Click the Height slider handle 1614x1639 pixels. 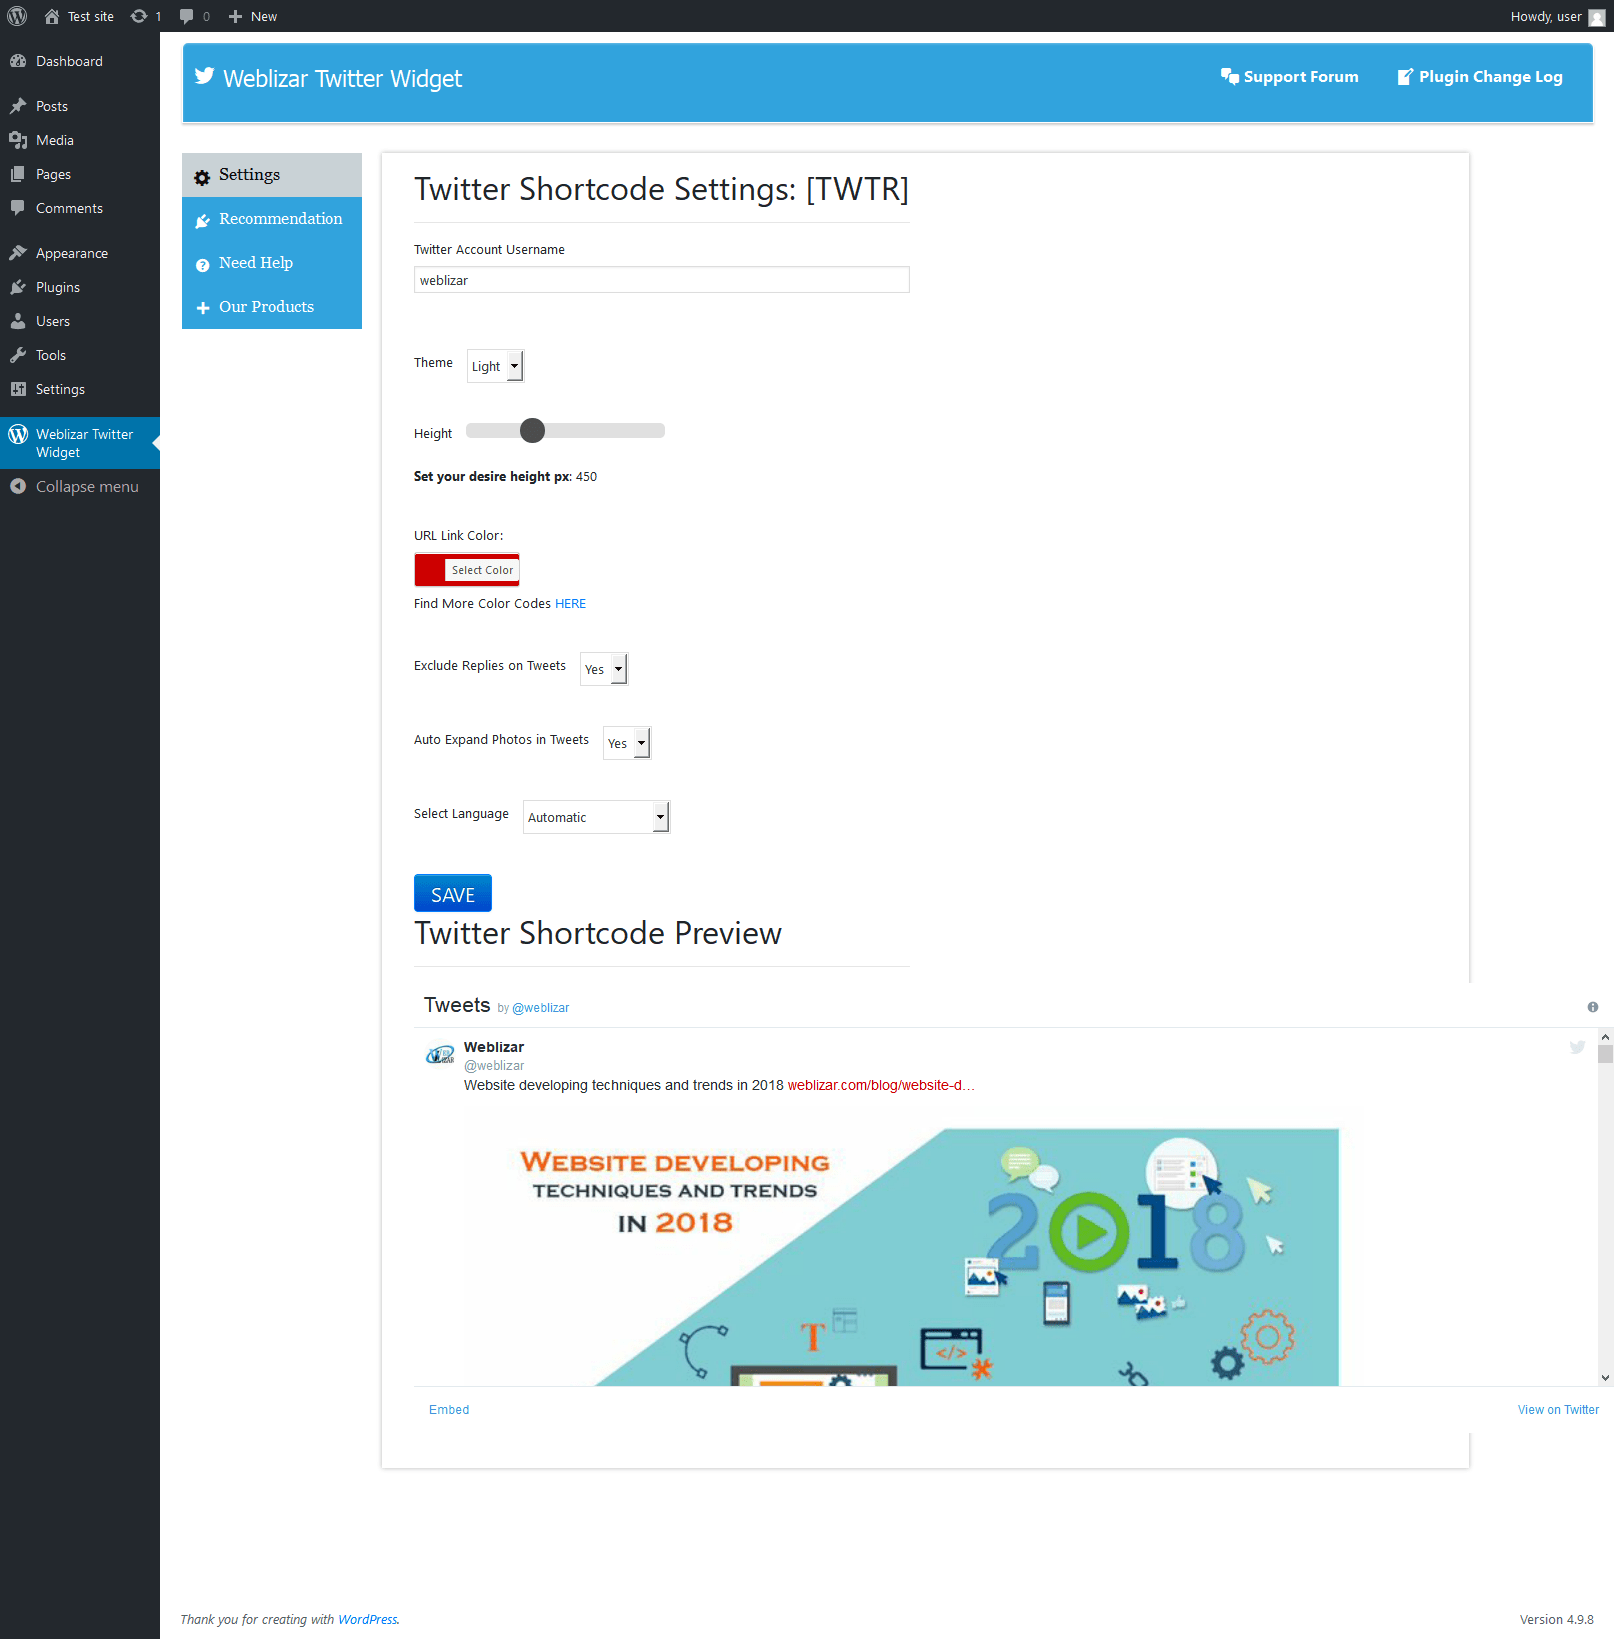[533, 431]
